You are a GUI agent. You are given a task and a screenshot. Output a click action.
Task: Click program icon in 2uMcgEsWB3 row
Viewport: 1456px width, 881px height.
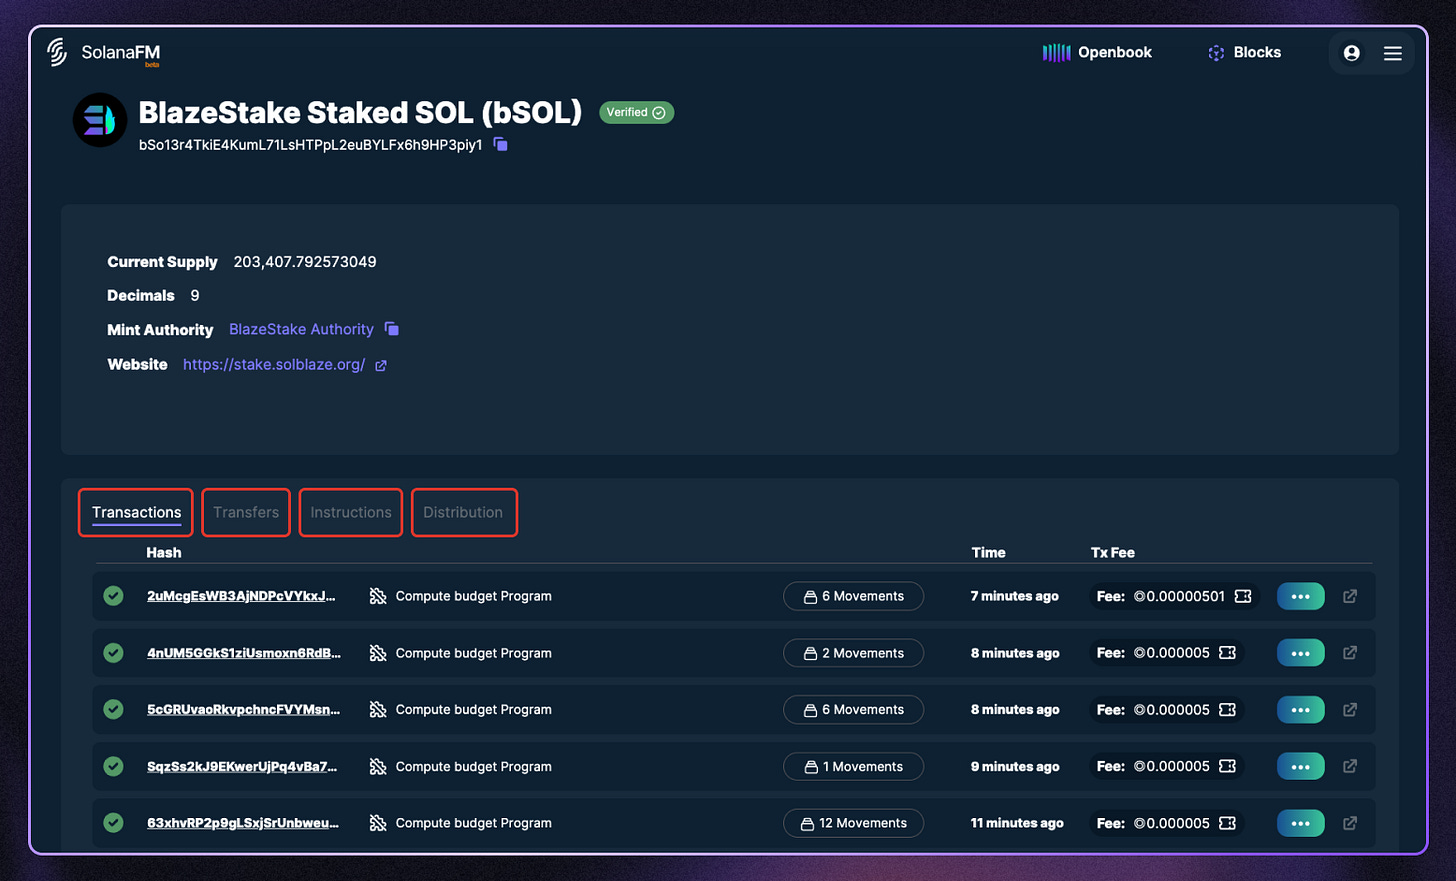pos(378,596)
